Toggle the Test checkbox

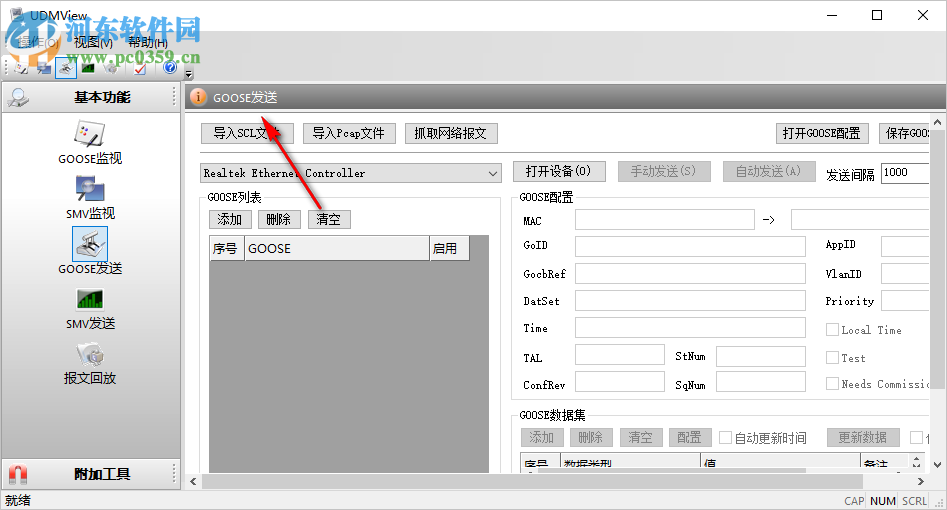[x=832, y=358]
